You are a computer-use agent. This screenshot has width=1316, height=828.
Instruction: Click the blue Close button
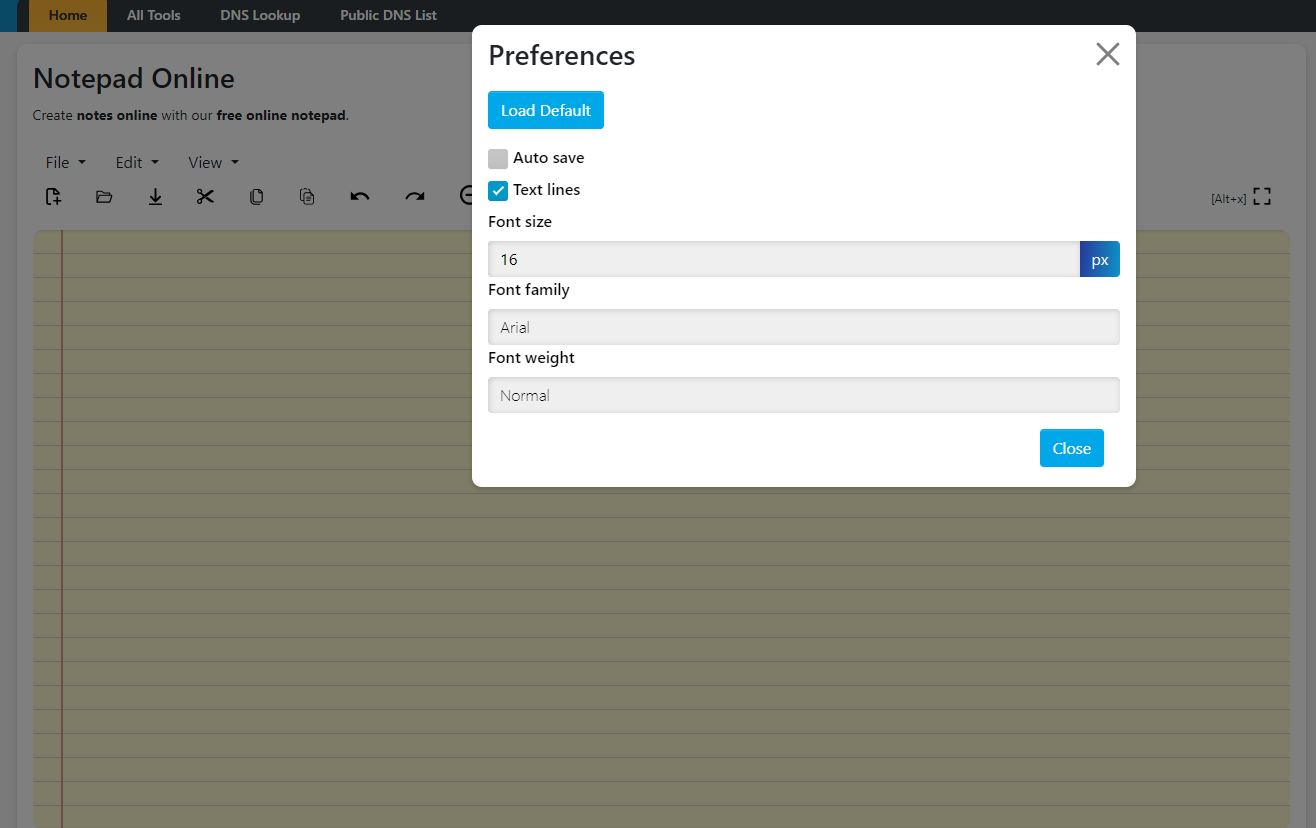click(1071, 449)
